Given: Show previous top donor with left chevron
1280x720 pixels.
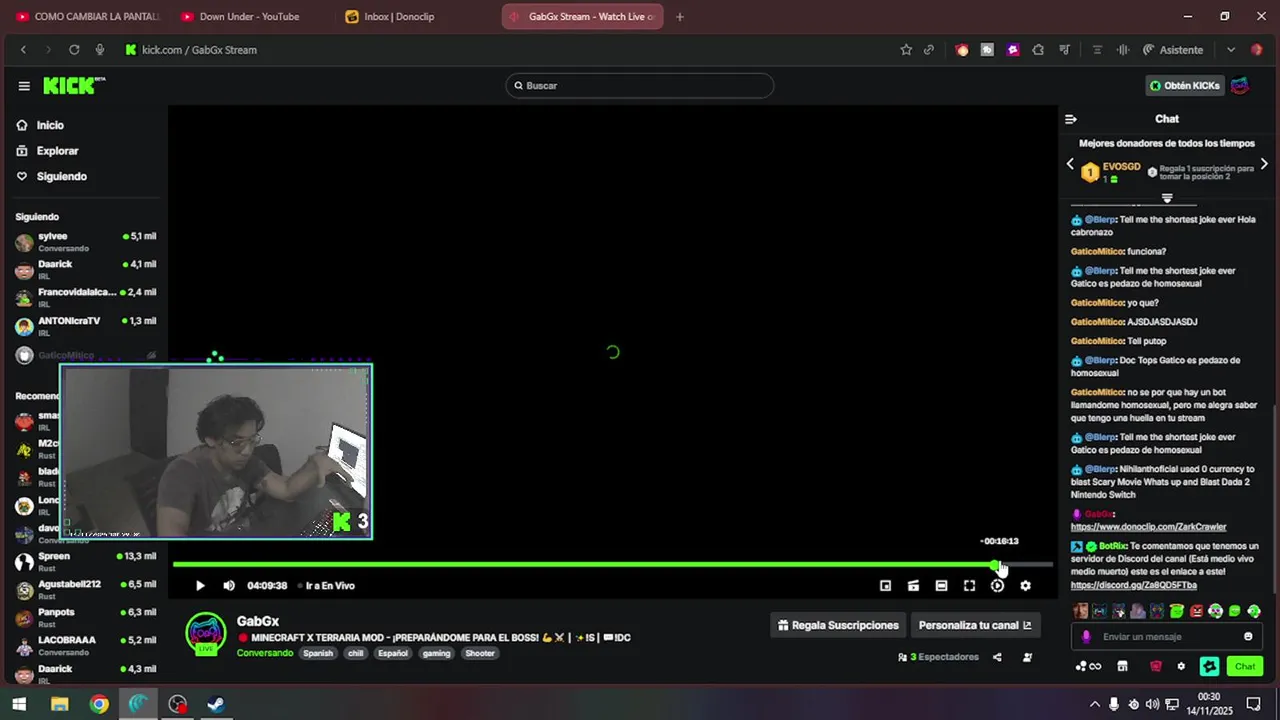Looking at the screenshot, I should pos(1070,164).
